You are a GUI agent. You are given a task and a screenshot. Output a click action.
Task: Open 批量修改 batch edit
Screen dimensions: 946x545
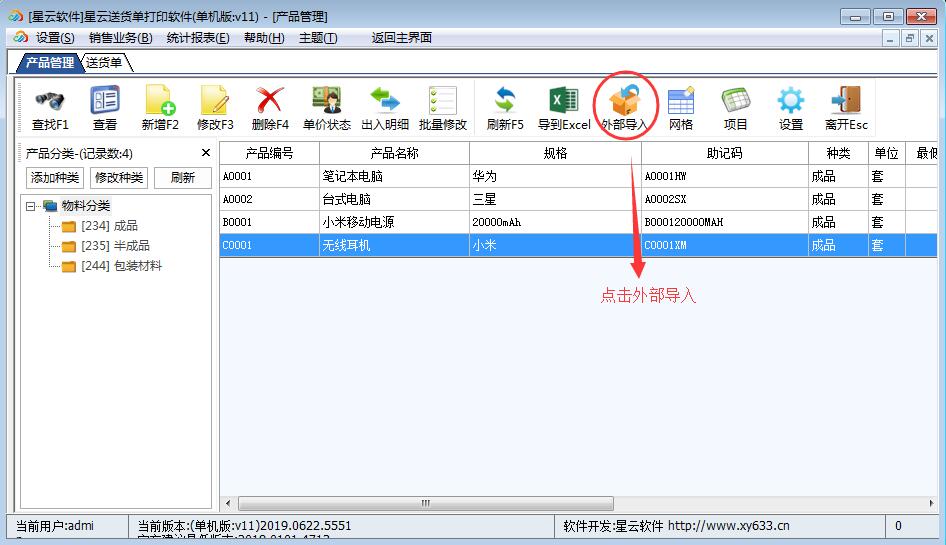tap(443, 109)
